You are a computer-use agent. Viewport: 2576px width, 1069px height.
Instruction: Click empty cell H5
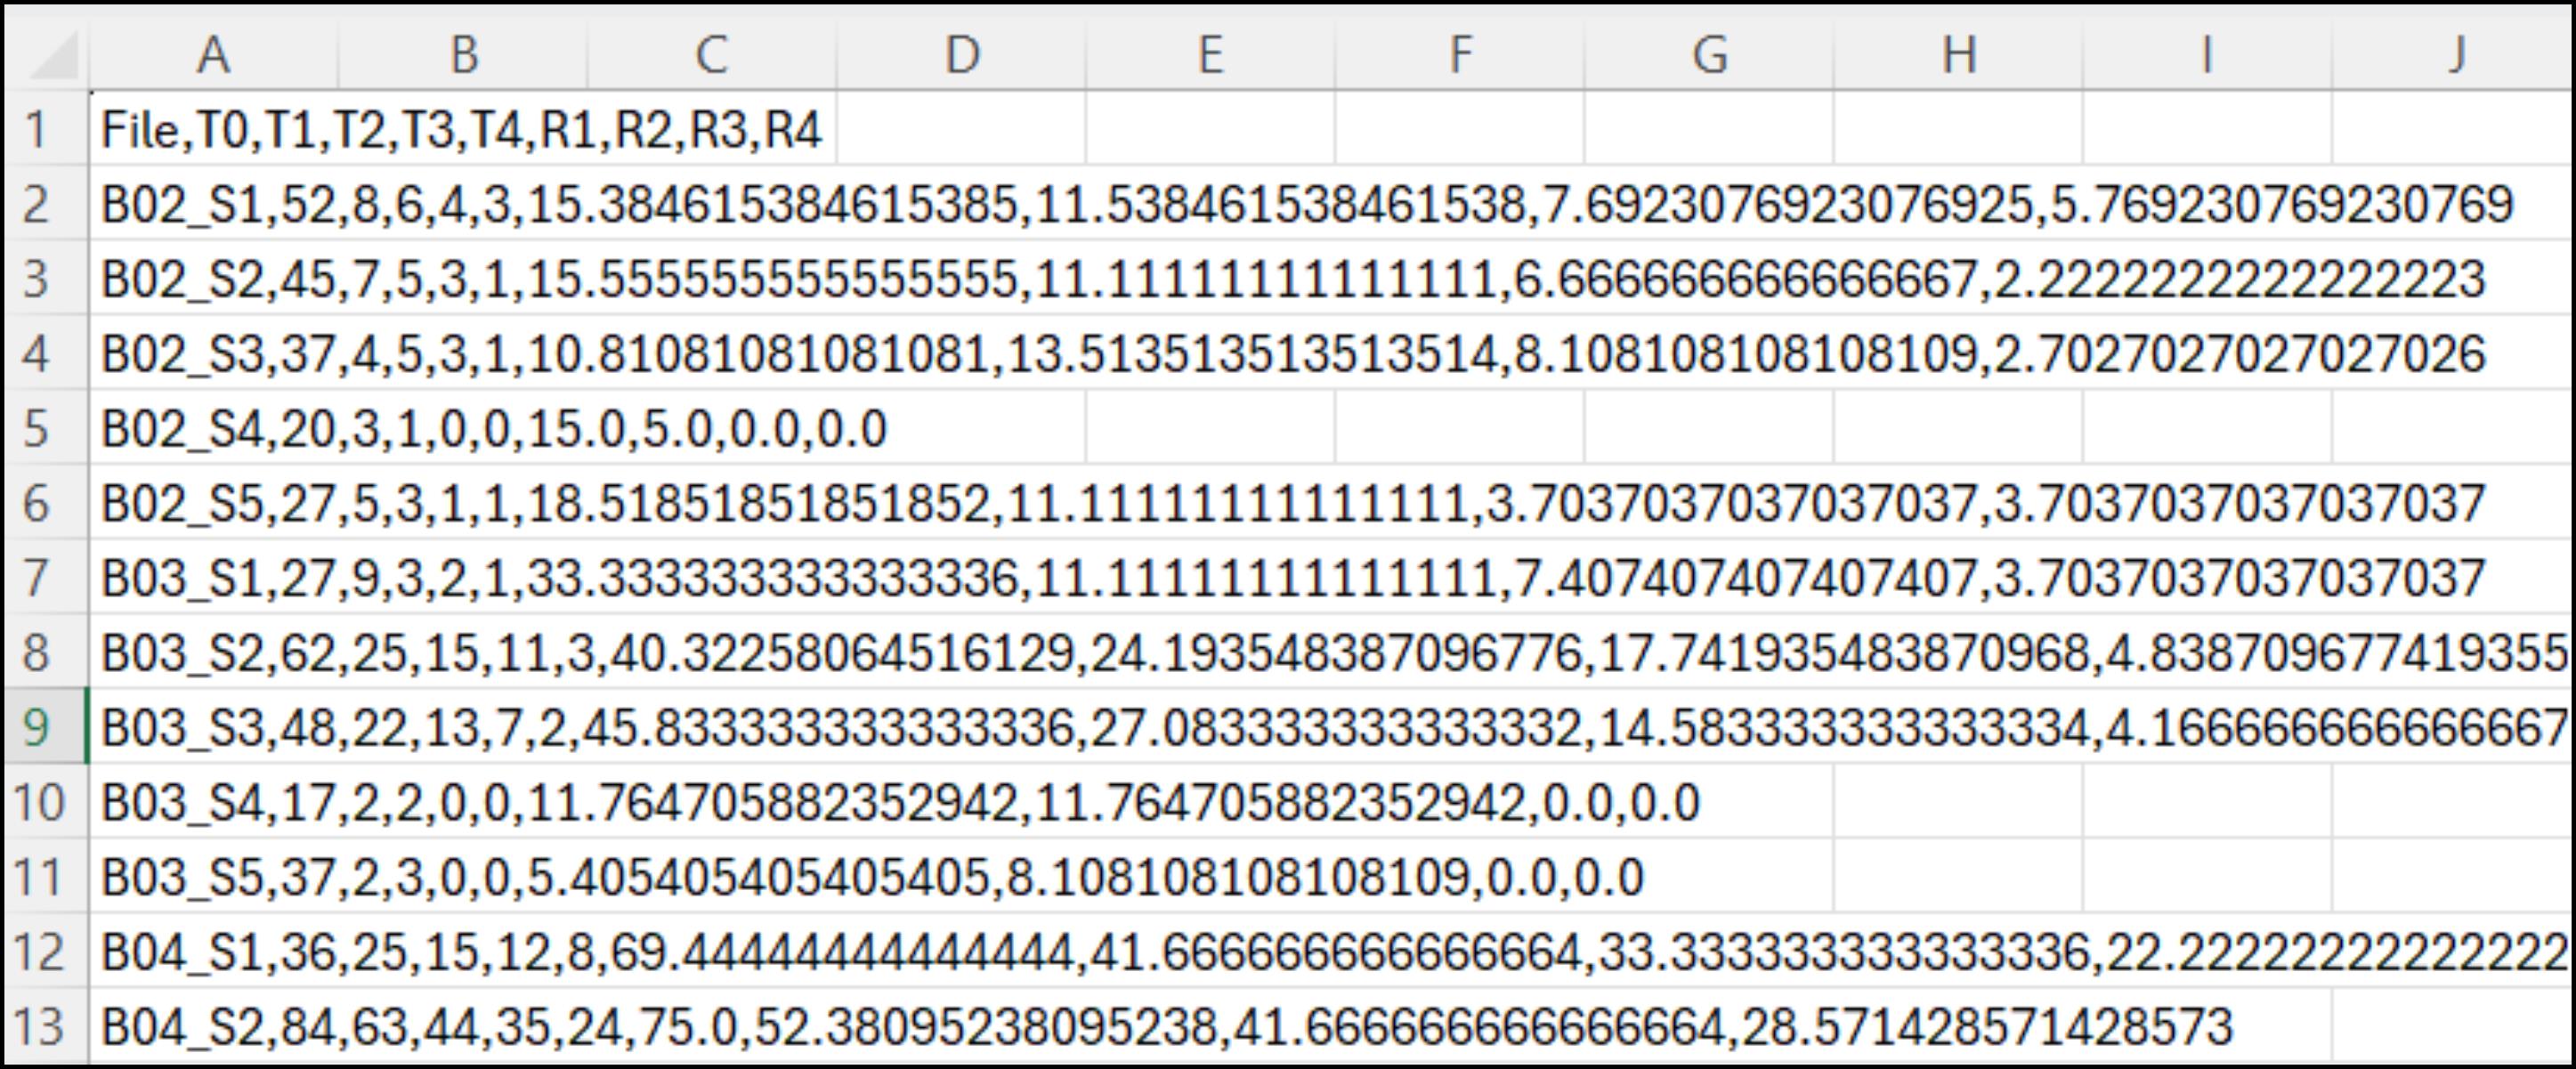tap(1957, 428)
